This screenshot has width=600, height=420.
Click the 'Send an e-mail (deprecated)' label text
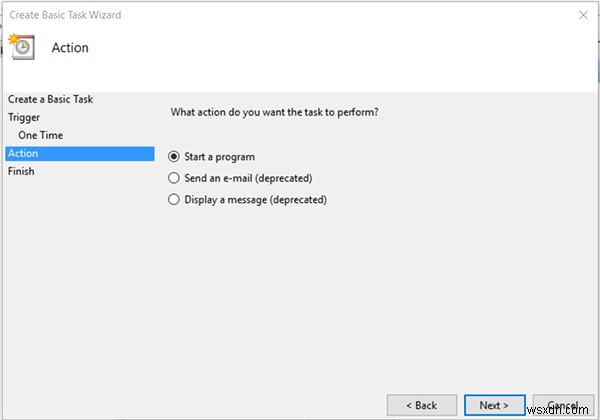coord(249,178)
